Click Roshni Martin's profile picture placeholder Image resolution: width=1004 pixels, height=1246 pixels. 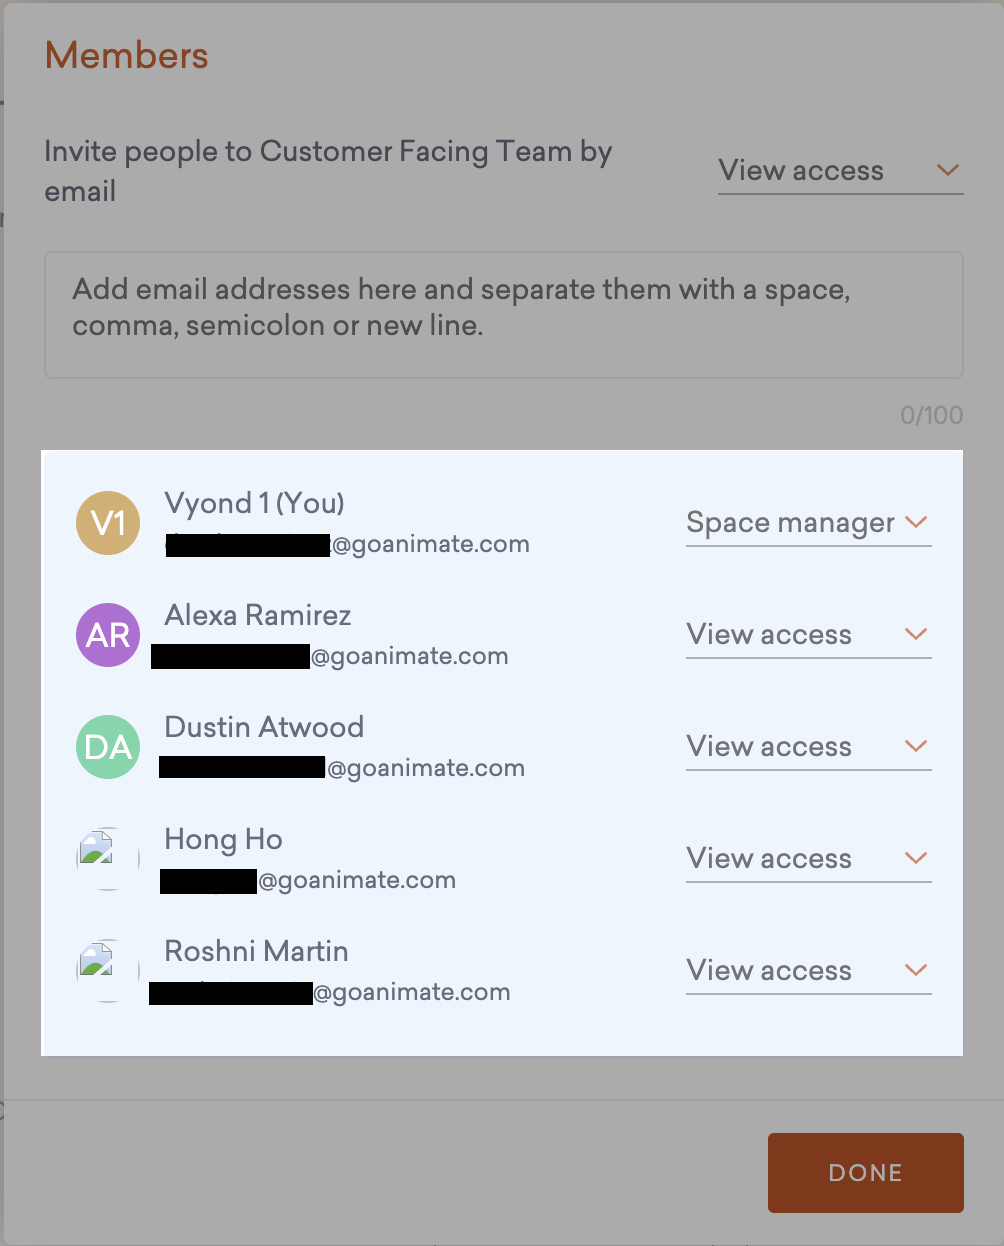click(108, 970)
